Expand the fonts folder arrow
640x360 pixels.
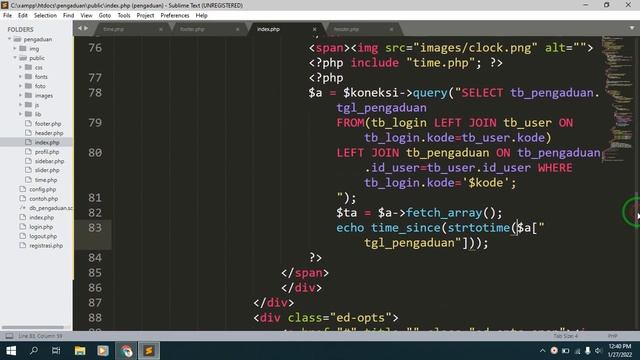coord(20,77)
